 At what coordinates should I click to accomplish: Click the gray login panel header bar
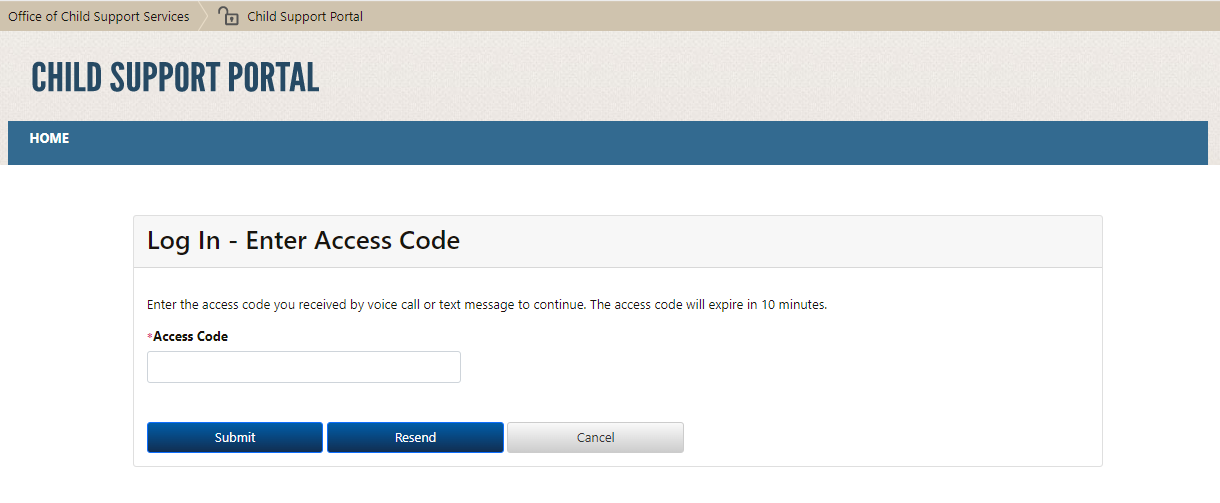pos(780,242)
